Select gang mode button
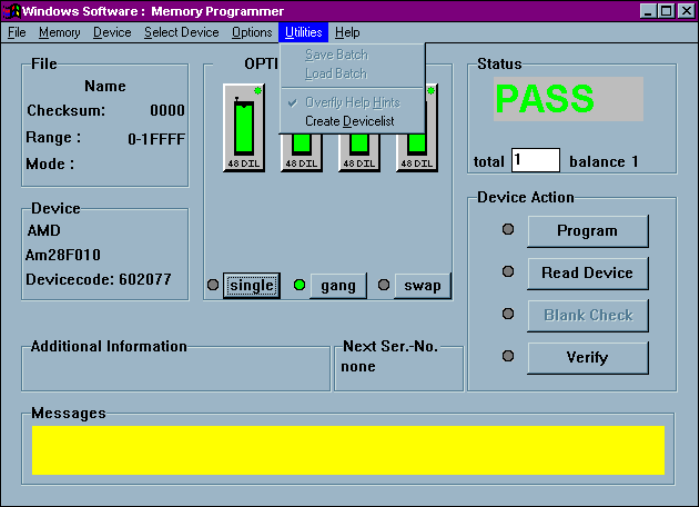Viewport: 699px width, 507px height. [338, 285]
